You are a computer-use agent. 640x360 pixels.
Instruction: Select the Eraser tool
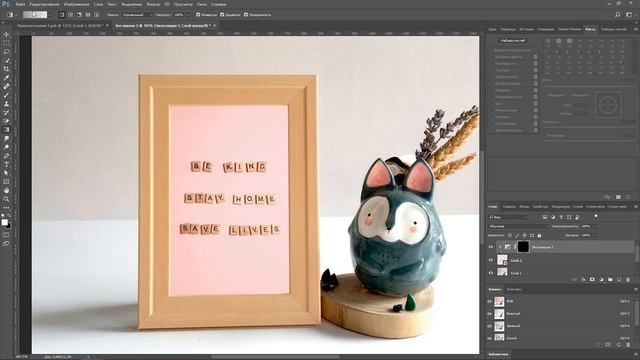[x=6, y=121]
